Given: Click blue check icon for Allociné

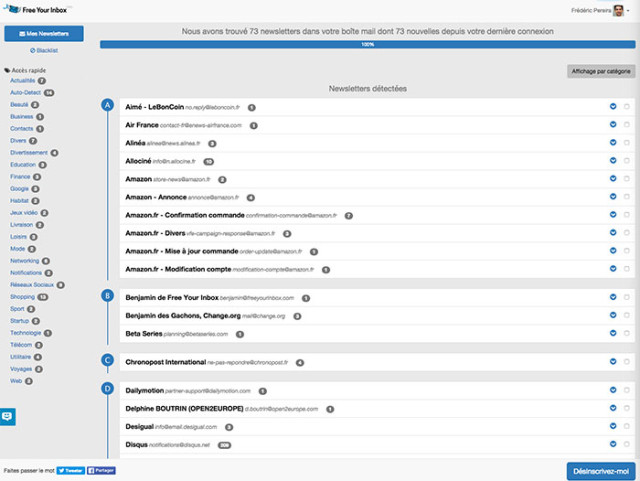Looking at the screenshot, I should coord(613,160).
